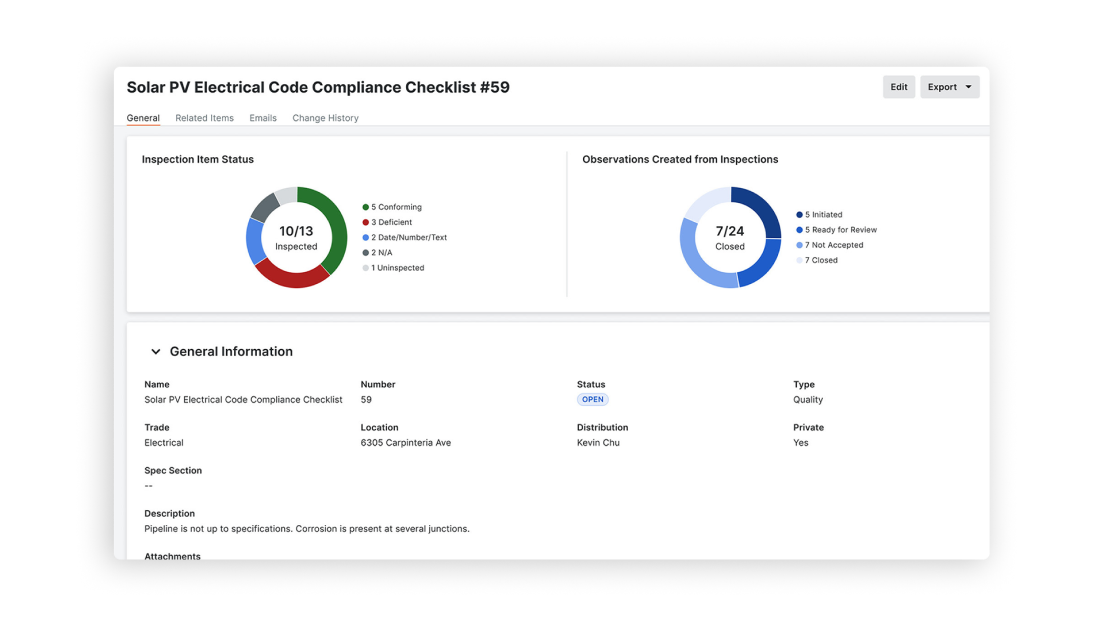The height and width of the screenshot is (621, 1104).
Task: Open the Change History tab
Action: coord(325,117)
